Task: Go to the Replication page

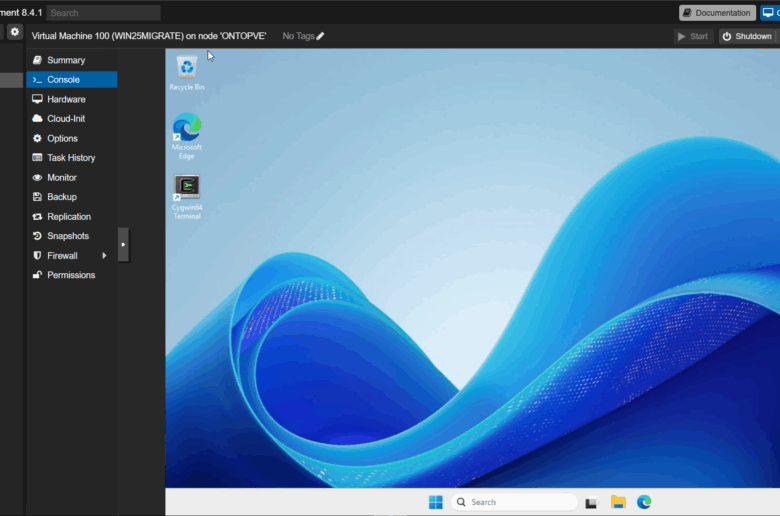Action: (72, 216)
